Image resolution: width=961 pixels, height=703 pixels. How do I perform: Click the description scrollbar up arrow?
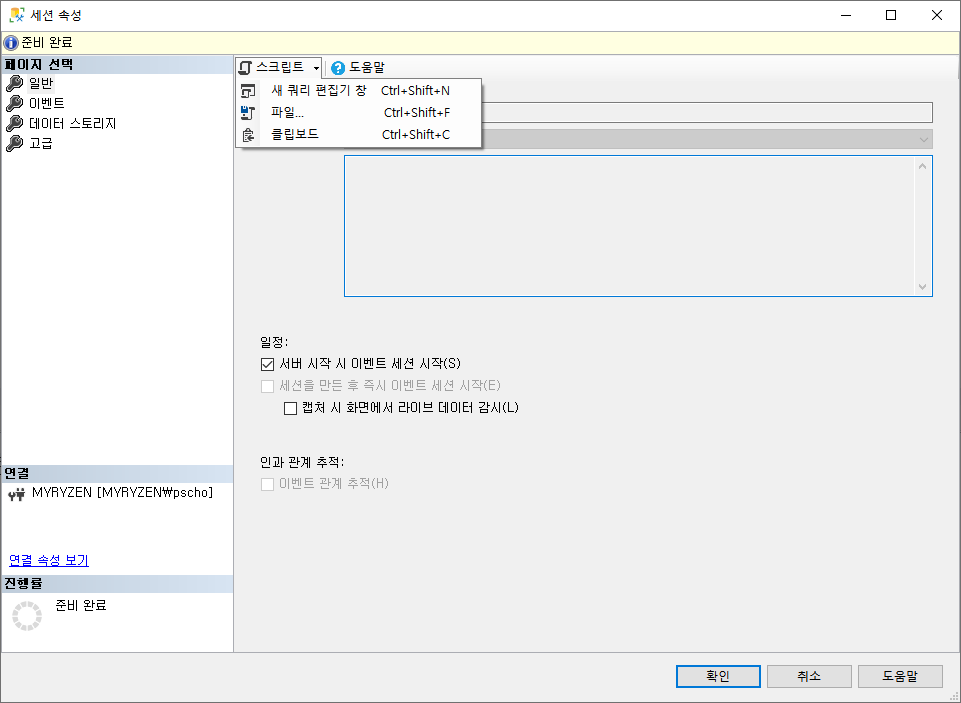(922, 166)
